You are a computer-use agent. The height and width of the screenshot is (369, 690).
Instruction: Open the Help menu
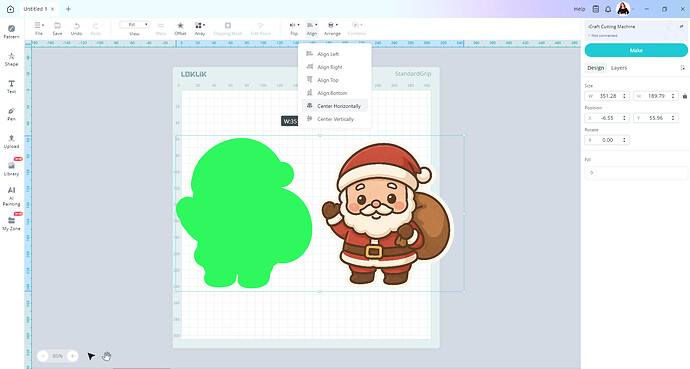[x=579, y=9]
